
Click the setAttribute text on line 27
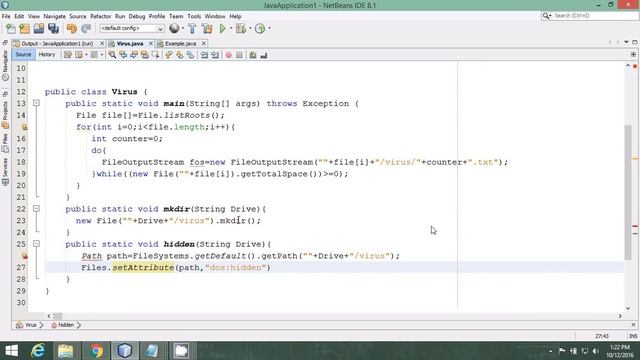coord(143,268)
